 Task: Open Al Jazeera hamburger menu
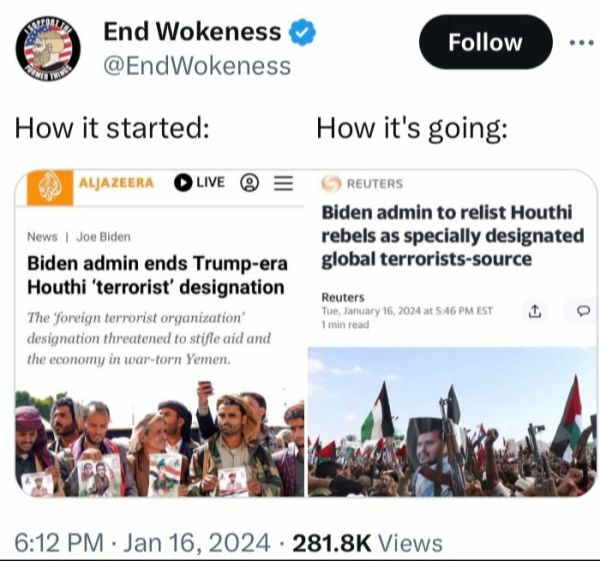pos(284,183)
